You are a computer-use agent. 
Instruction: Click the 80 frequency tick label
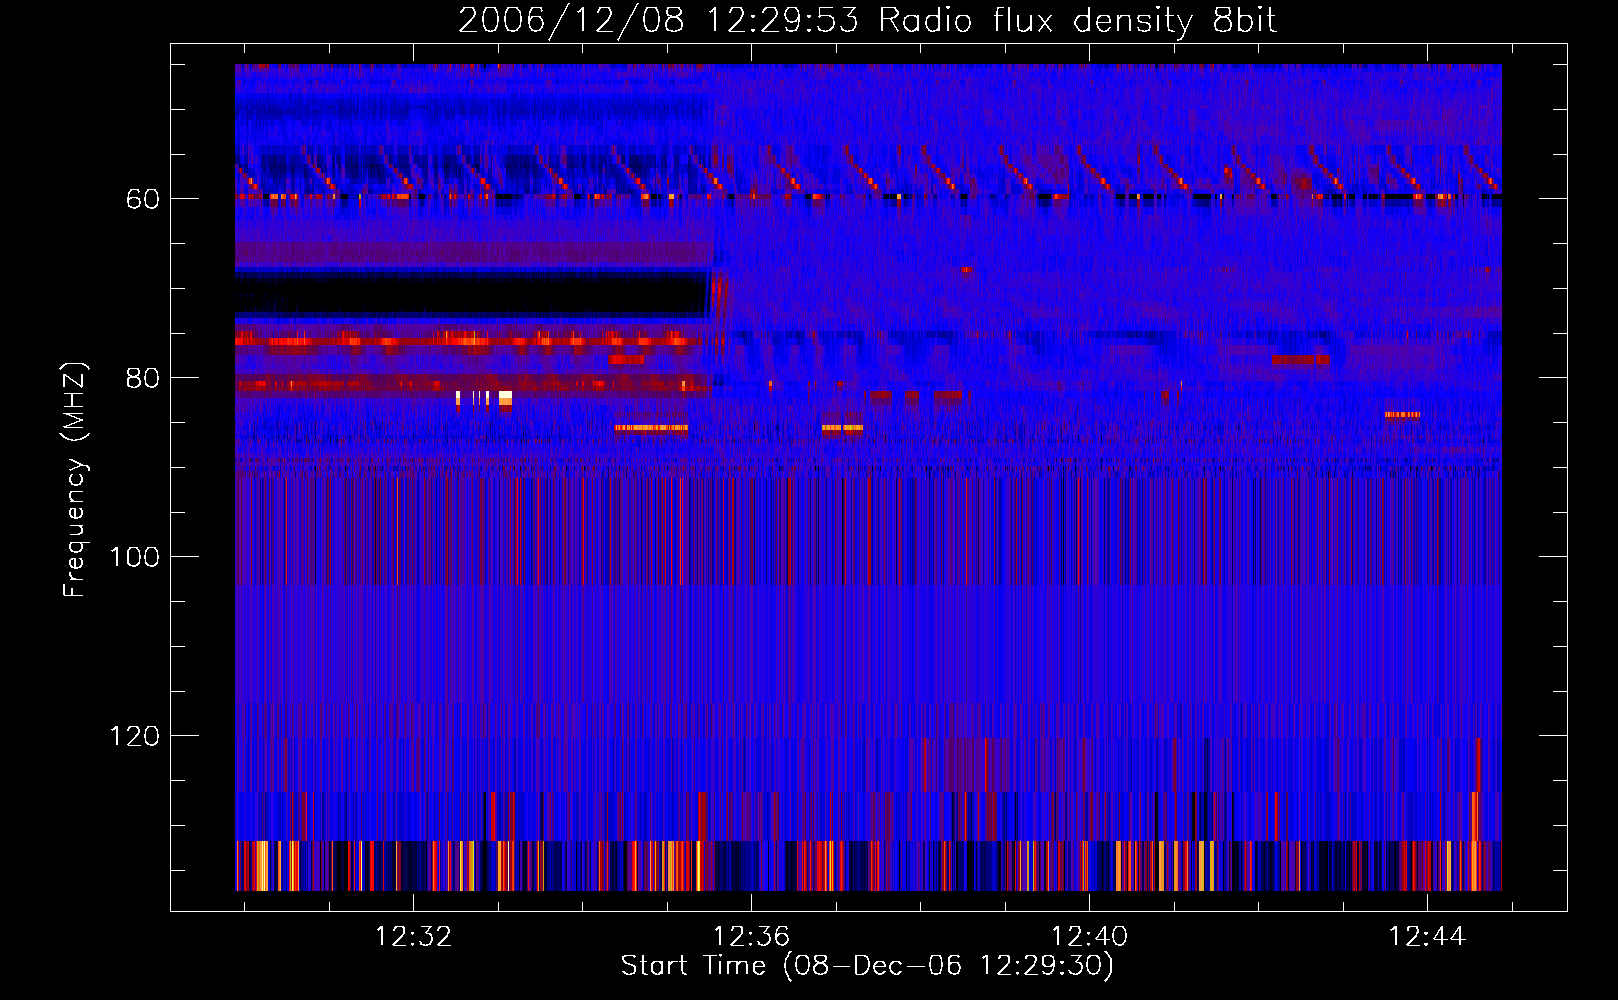143,378
